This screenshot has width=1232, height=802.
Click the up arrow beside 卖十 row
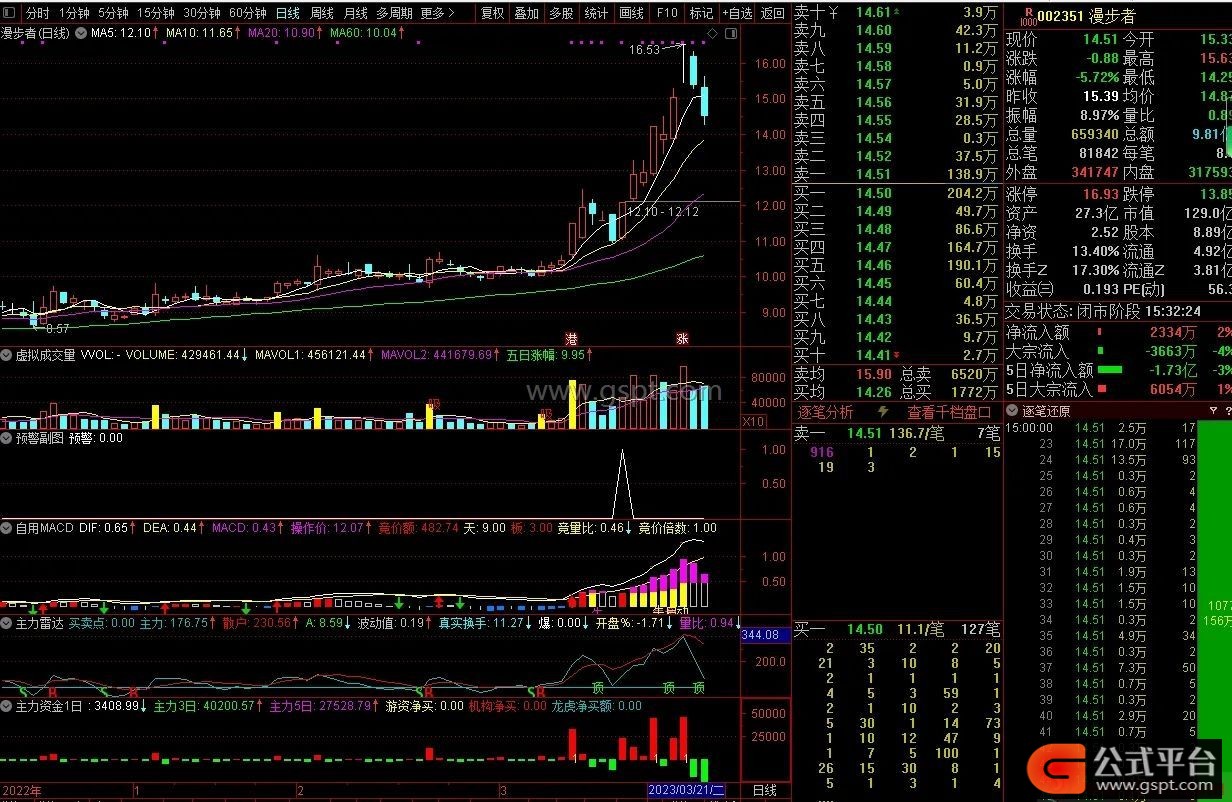[895, 11]
